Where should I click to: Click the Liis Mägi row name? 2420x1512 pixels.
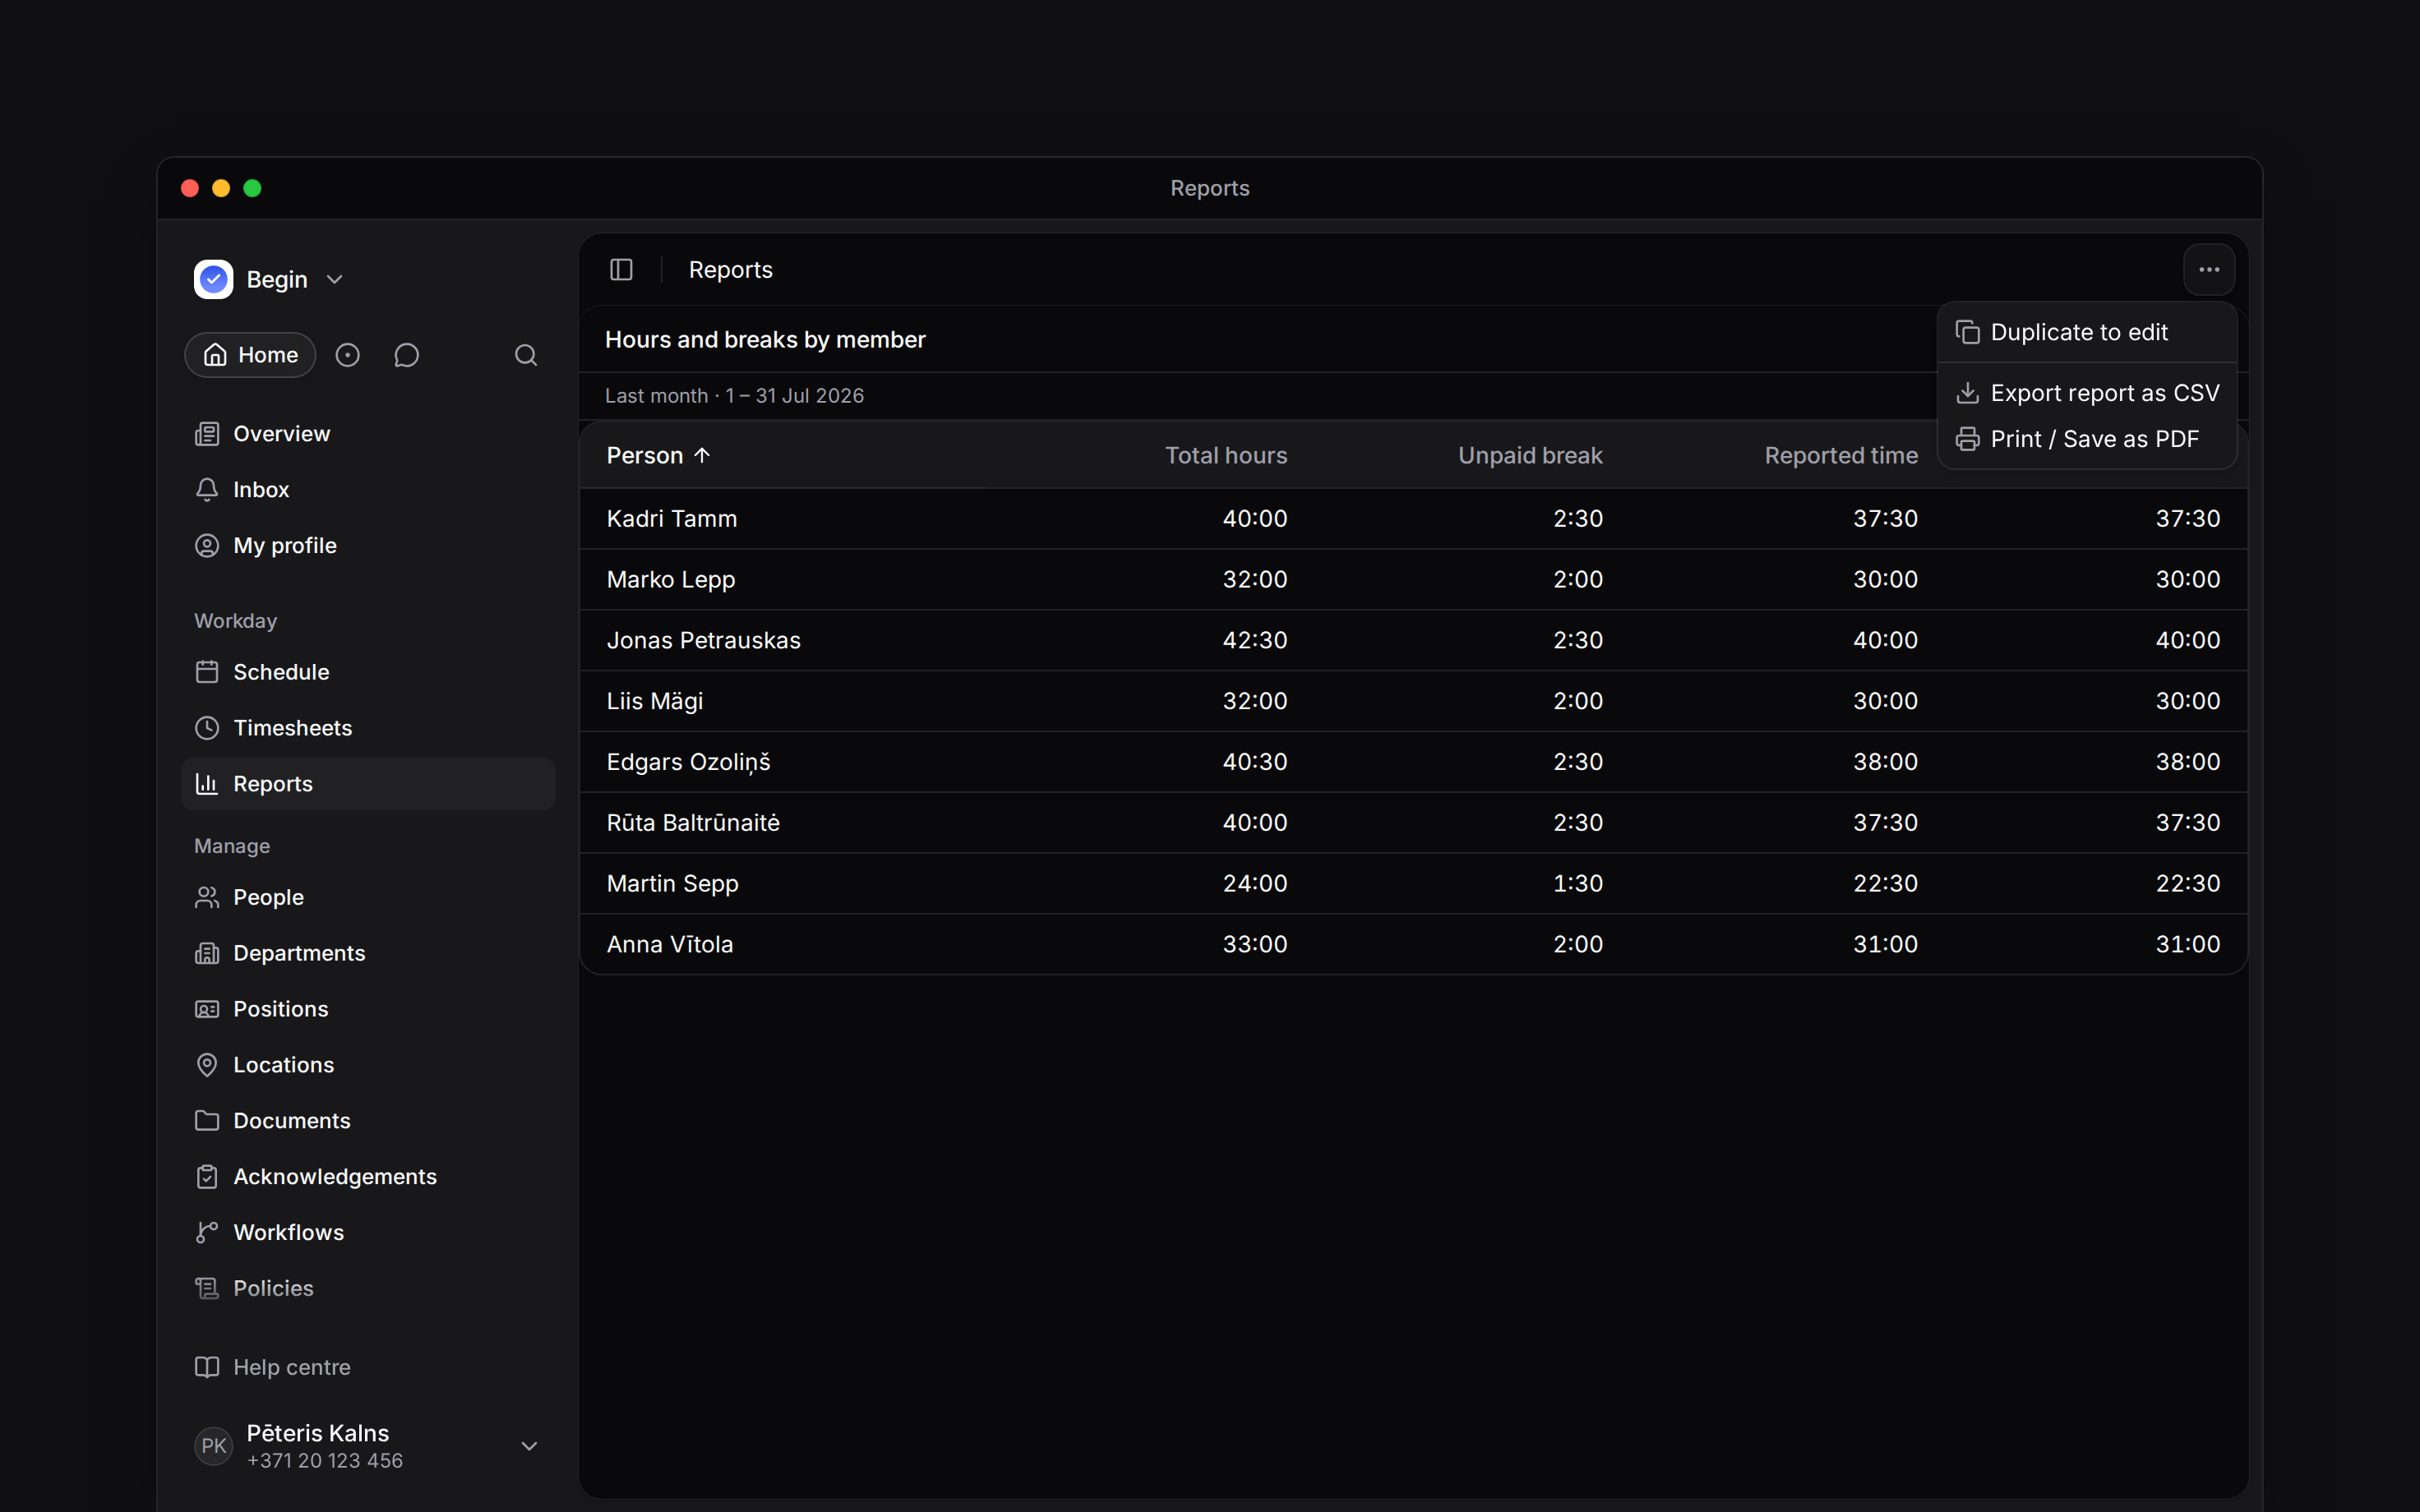point(655,701)
